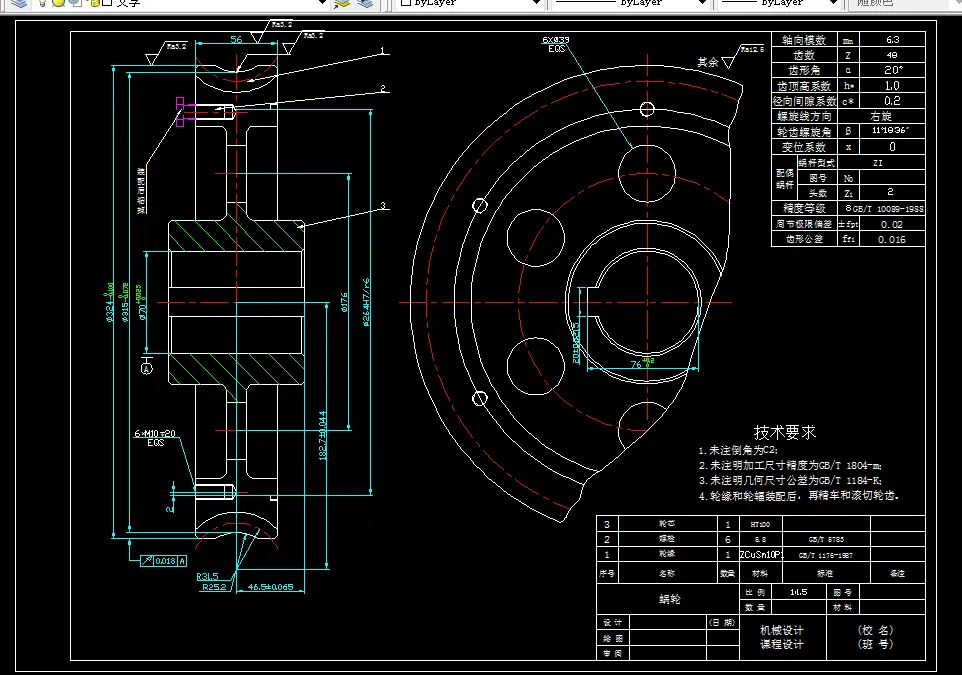962x675 pixels.
Task: Toggle the viewport freeze icon in layer list
Action: [x=76, y=3]
